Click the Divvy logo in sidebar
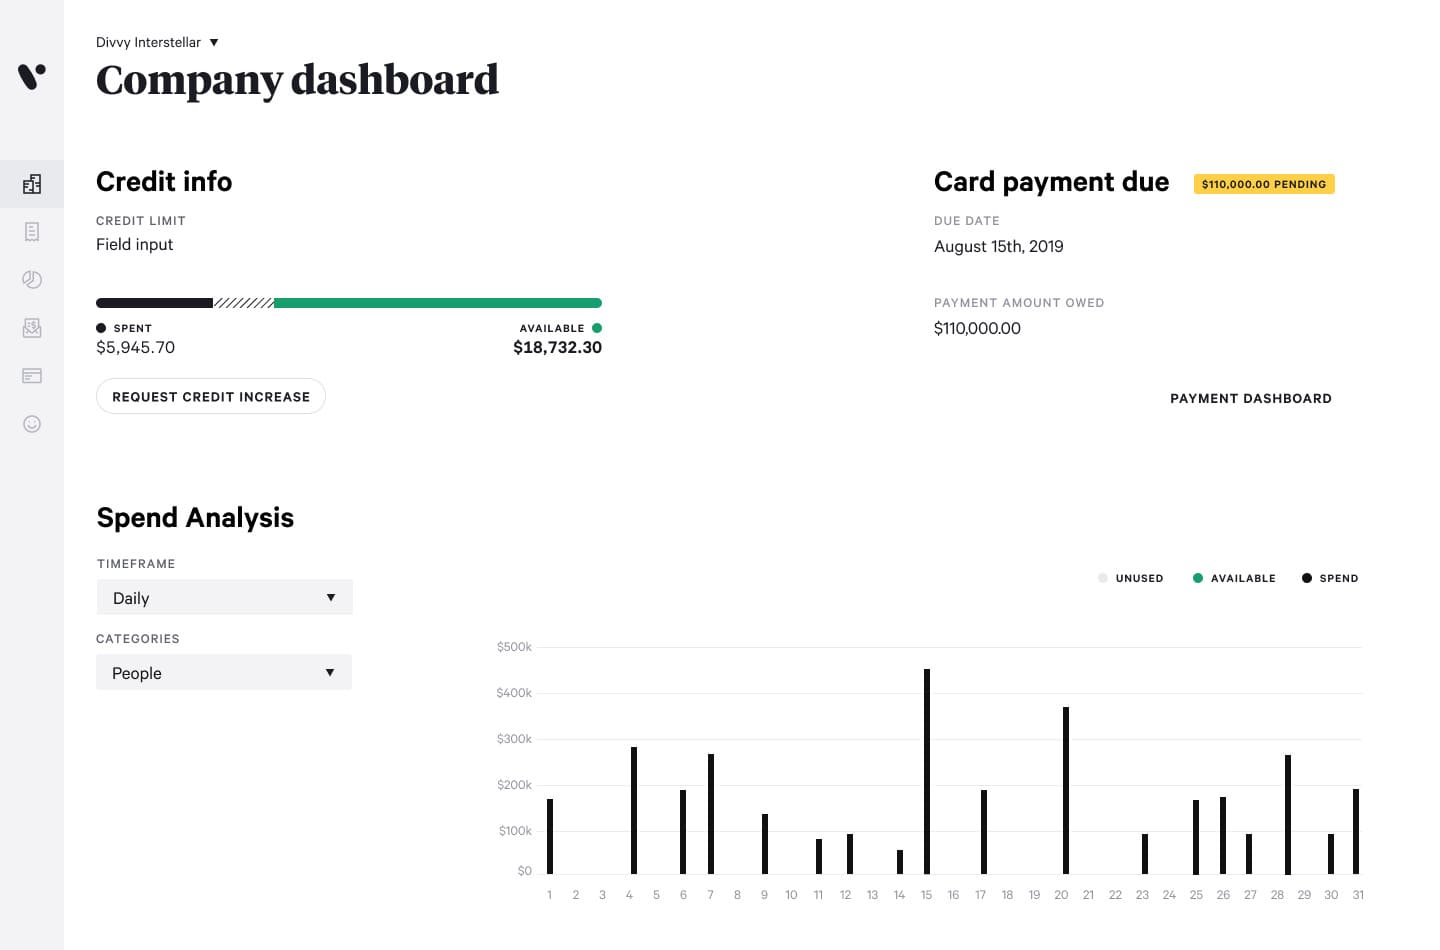Viewport: 1440px width, 950px height. (32, 76)
